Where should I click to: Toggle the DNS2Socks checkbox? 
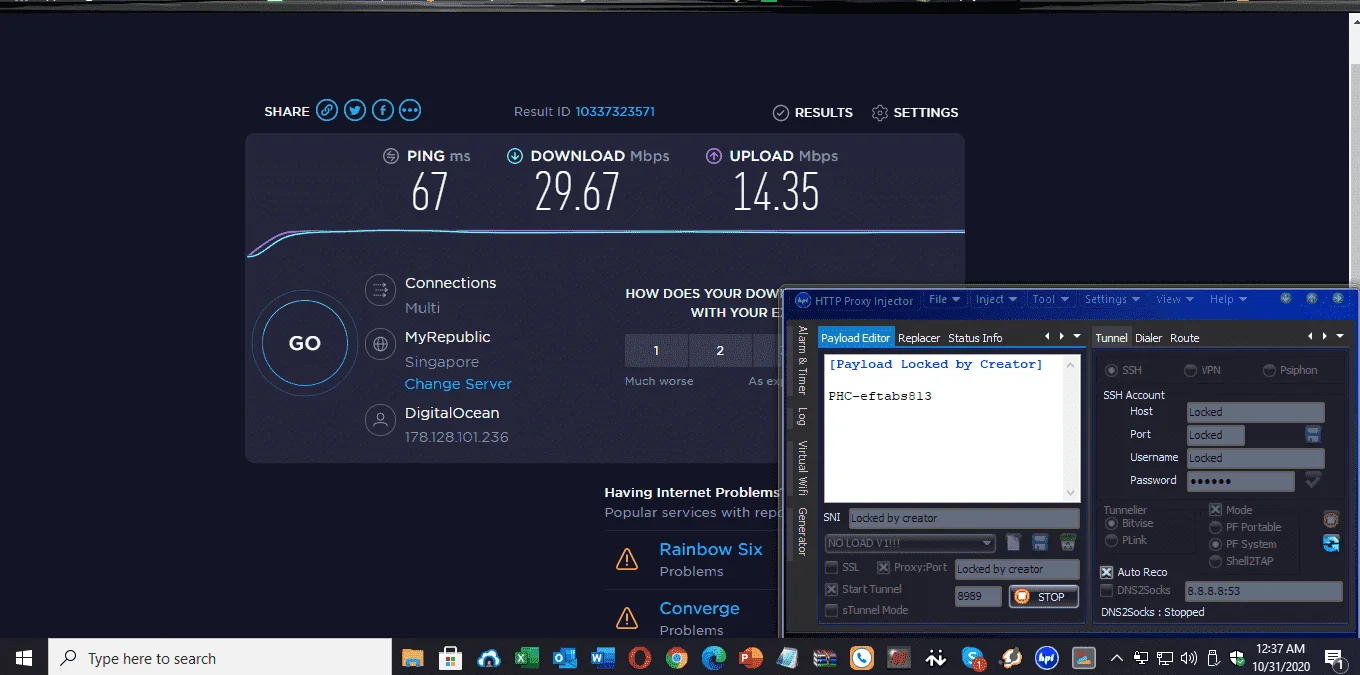tap(1107, 590)
